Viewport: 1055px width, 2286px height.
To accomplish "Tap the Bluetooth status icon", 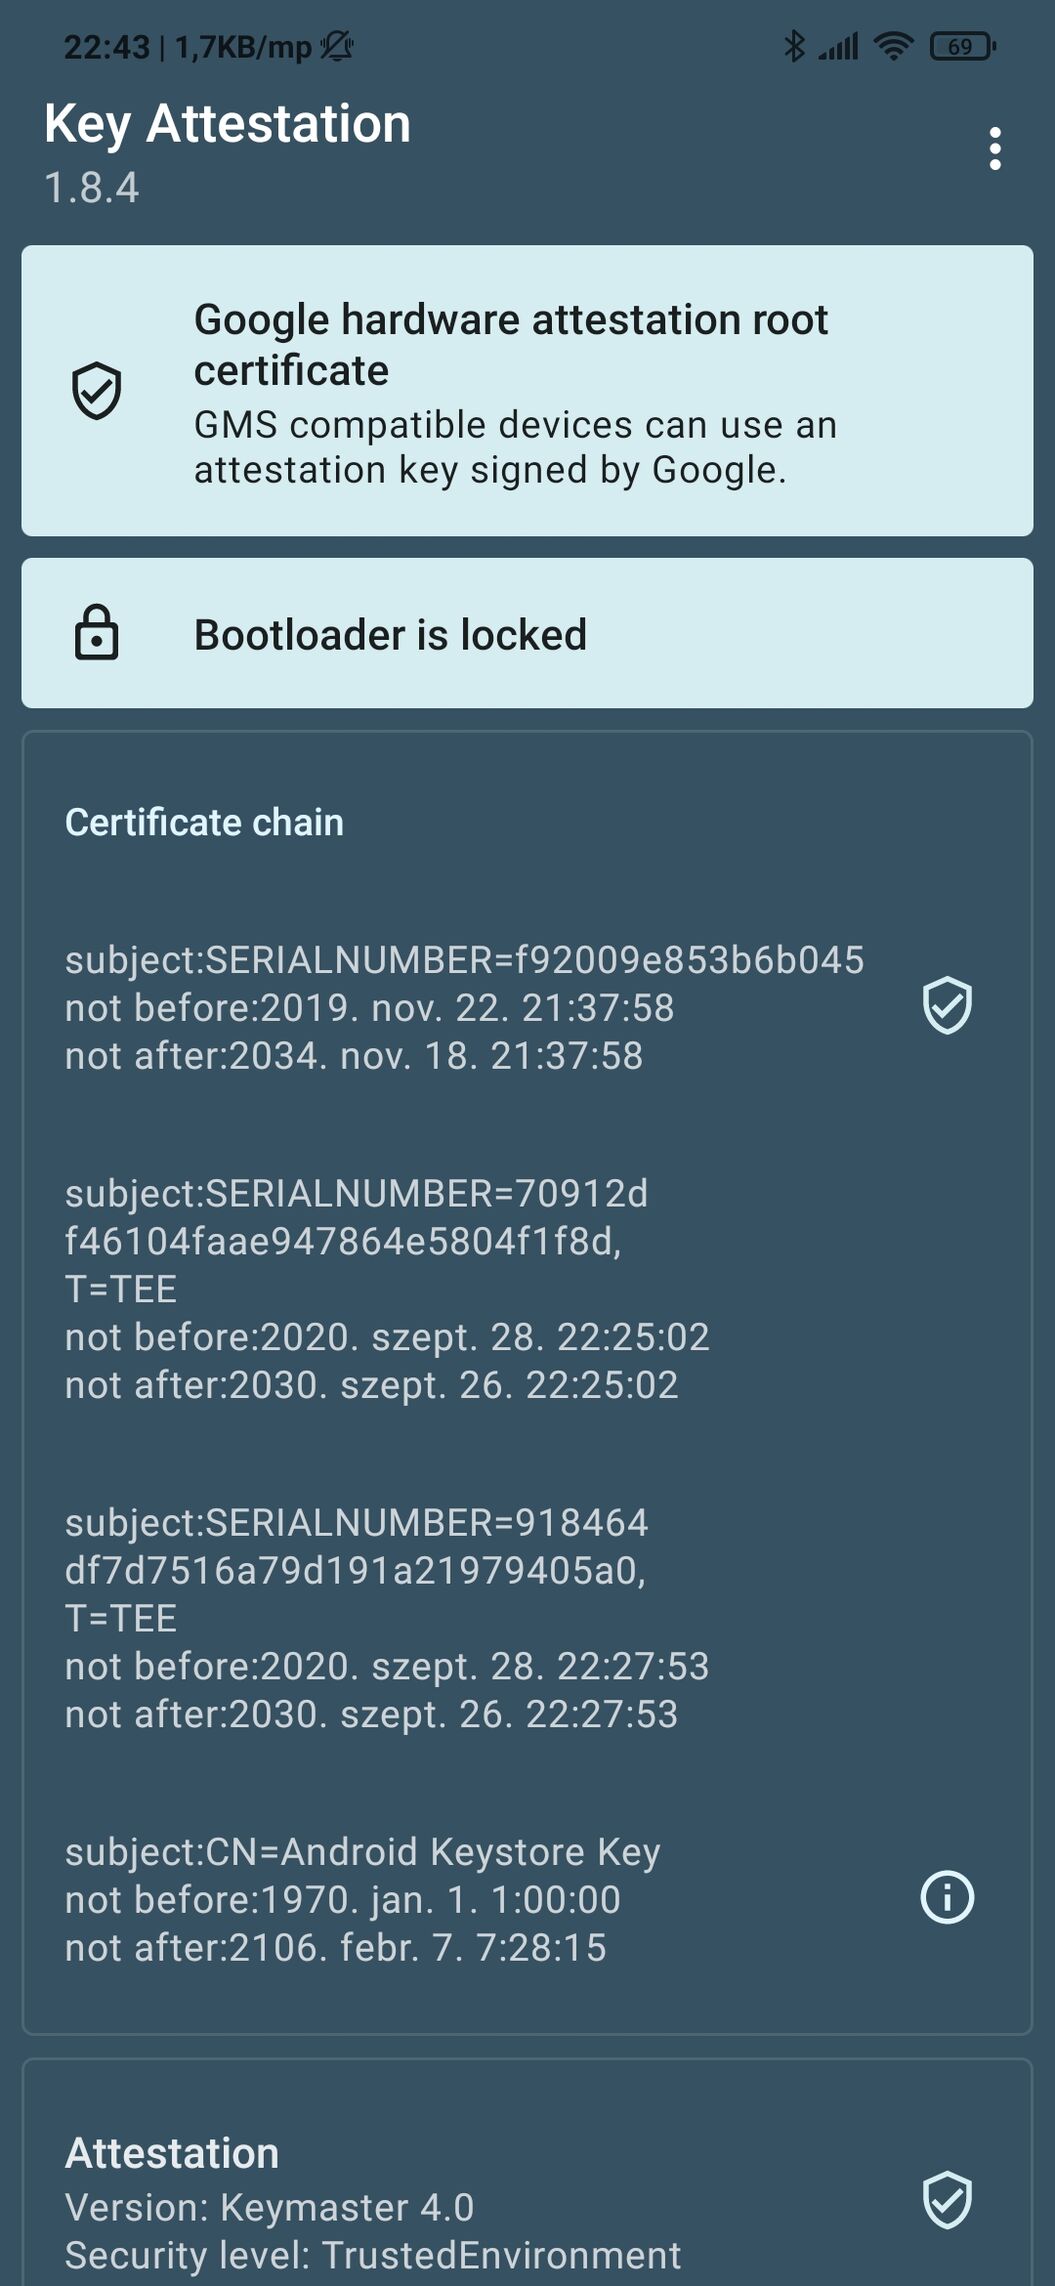I will click(794, 46).
